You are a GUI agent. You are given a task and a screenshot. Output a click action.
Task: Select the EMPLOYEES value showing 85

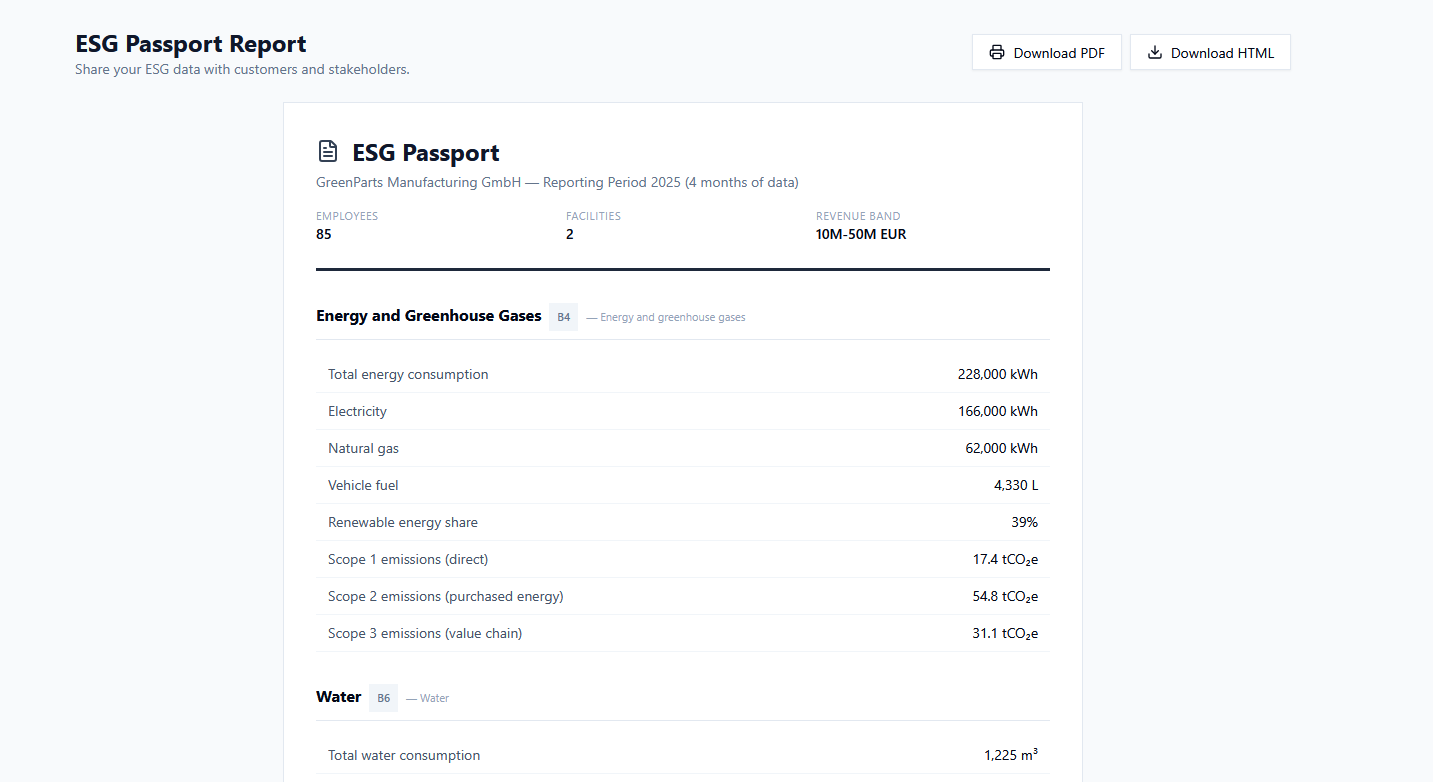click(x=323, y=234)
